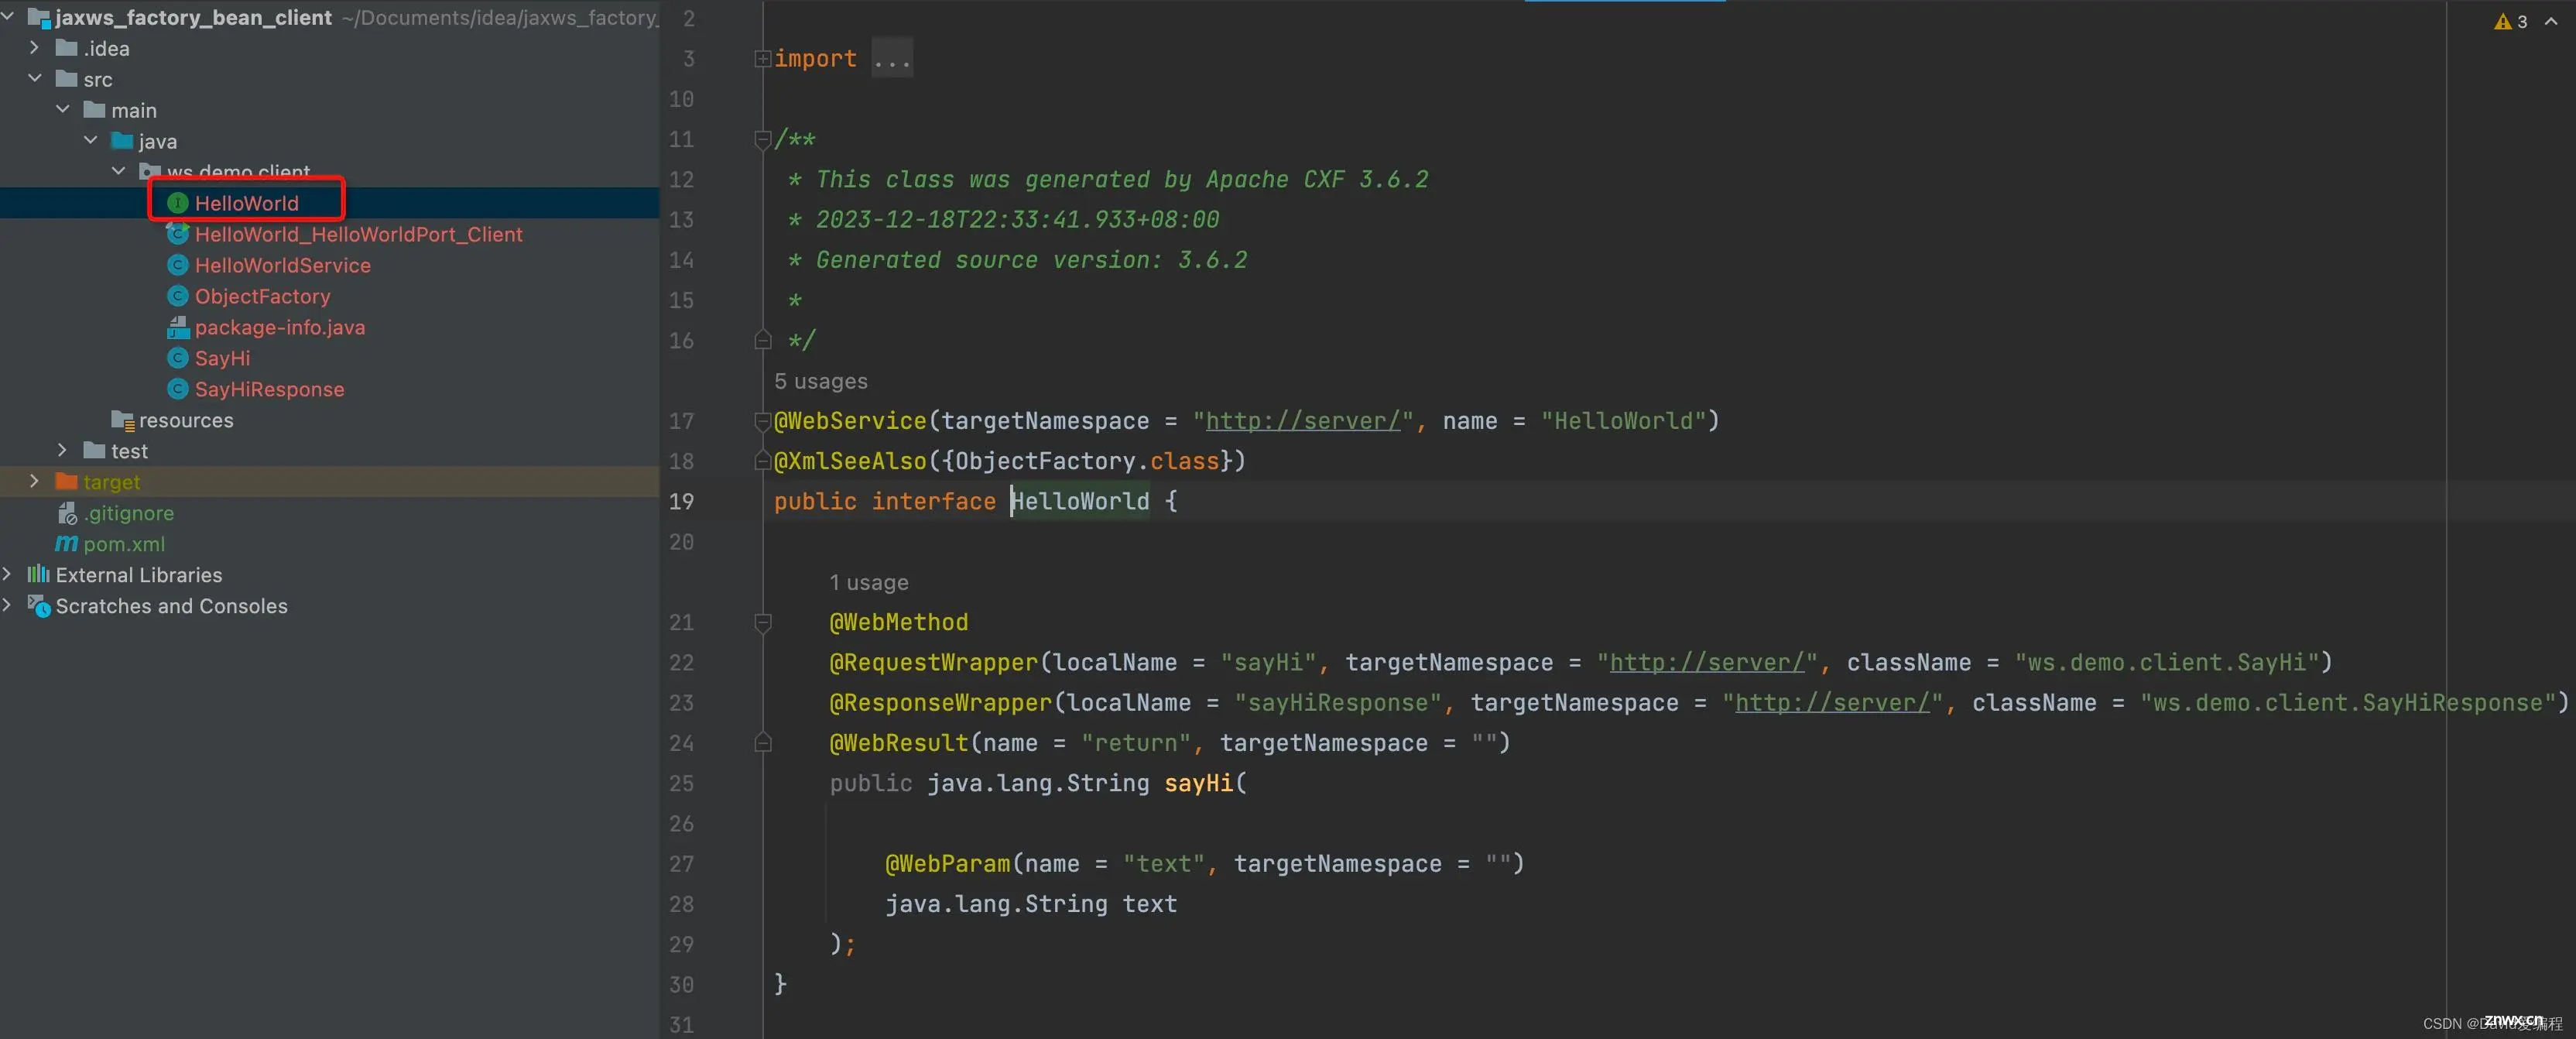This screenshot has width=2576, height=1039.
Task: Click the HelloWorld interface name in editor
Action: [1080, 502]
